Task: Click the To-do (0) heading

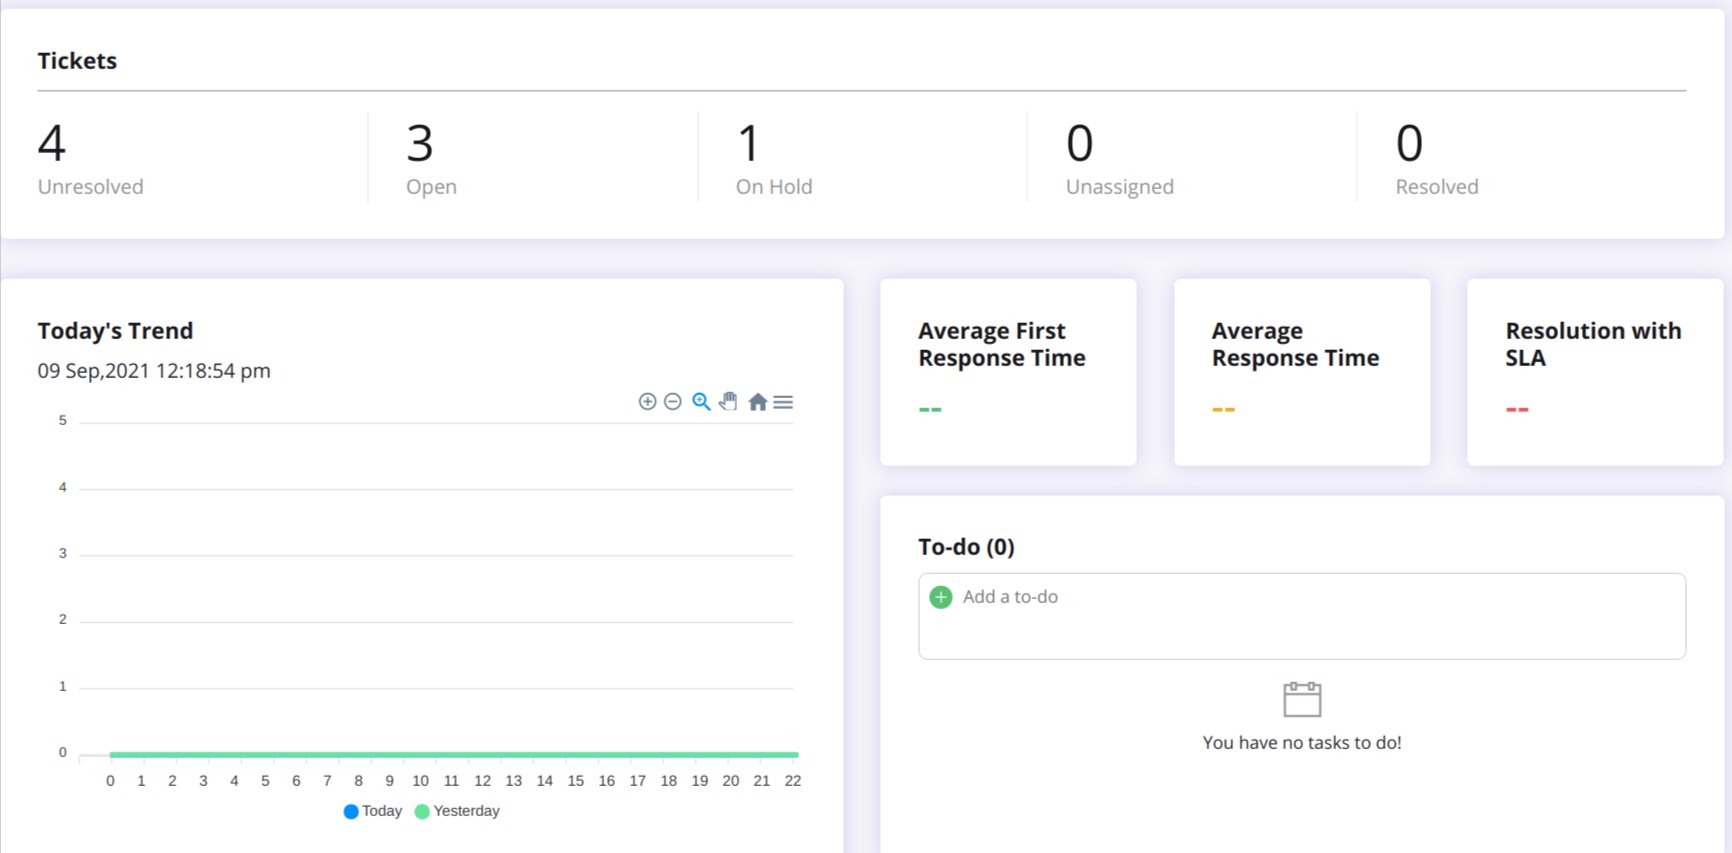Action: click(966, 547)
